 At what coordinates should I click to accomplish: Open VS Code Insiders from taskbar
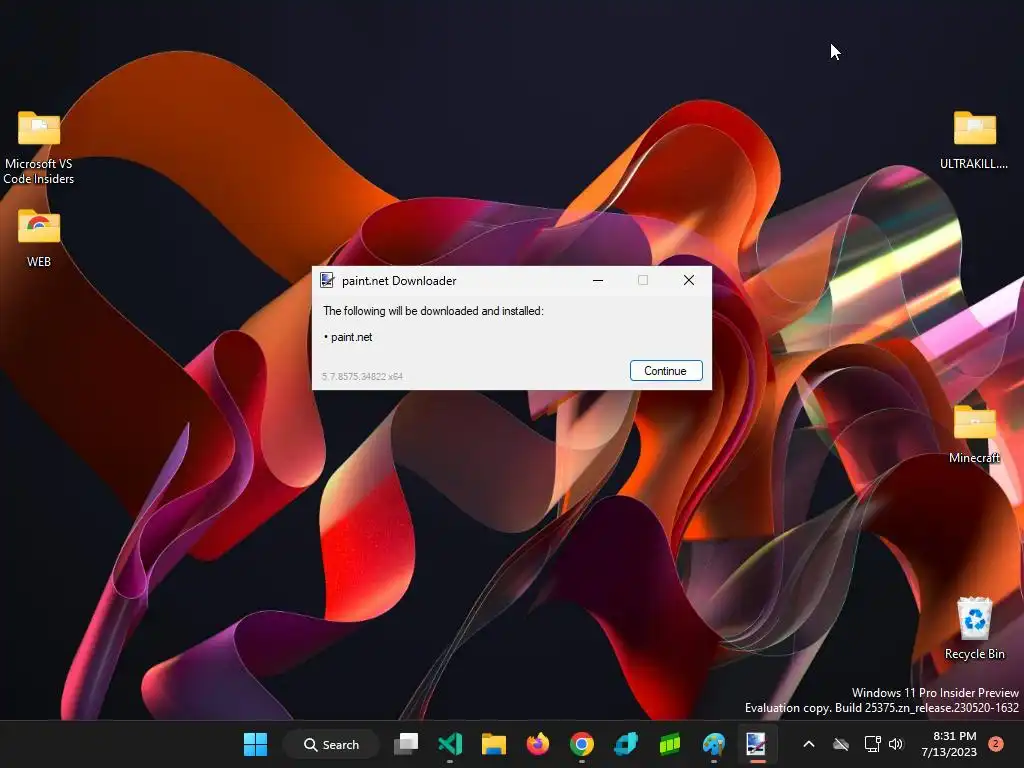450,744
